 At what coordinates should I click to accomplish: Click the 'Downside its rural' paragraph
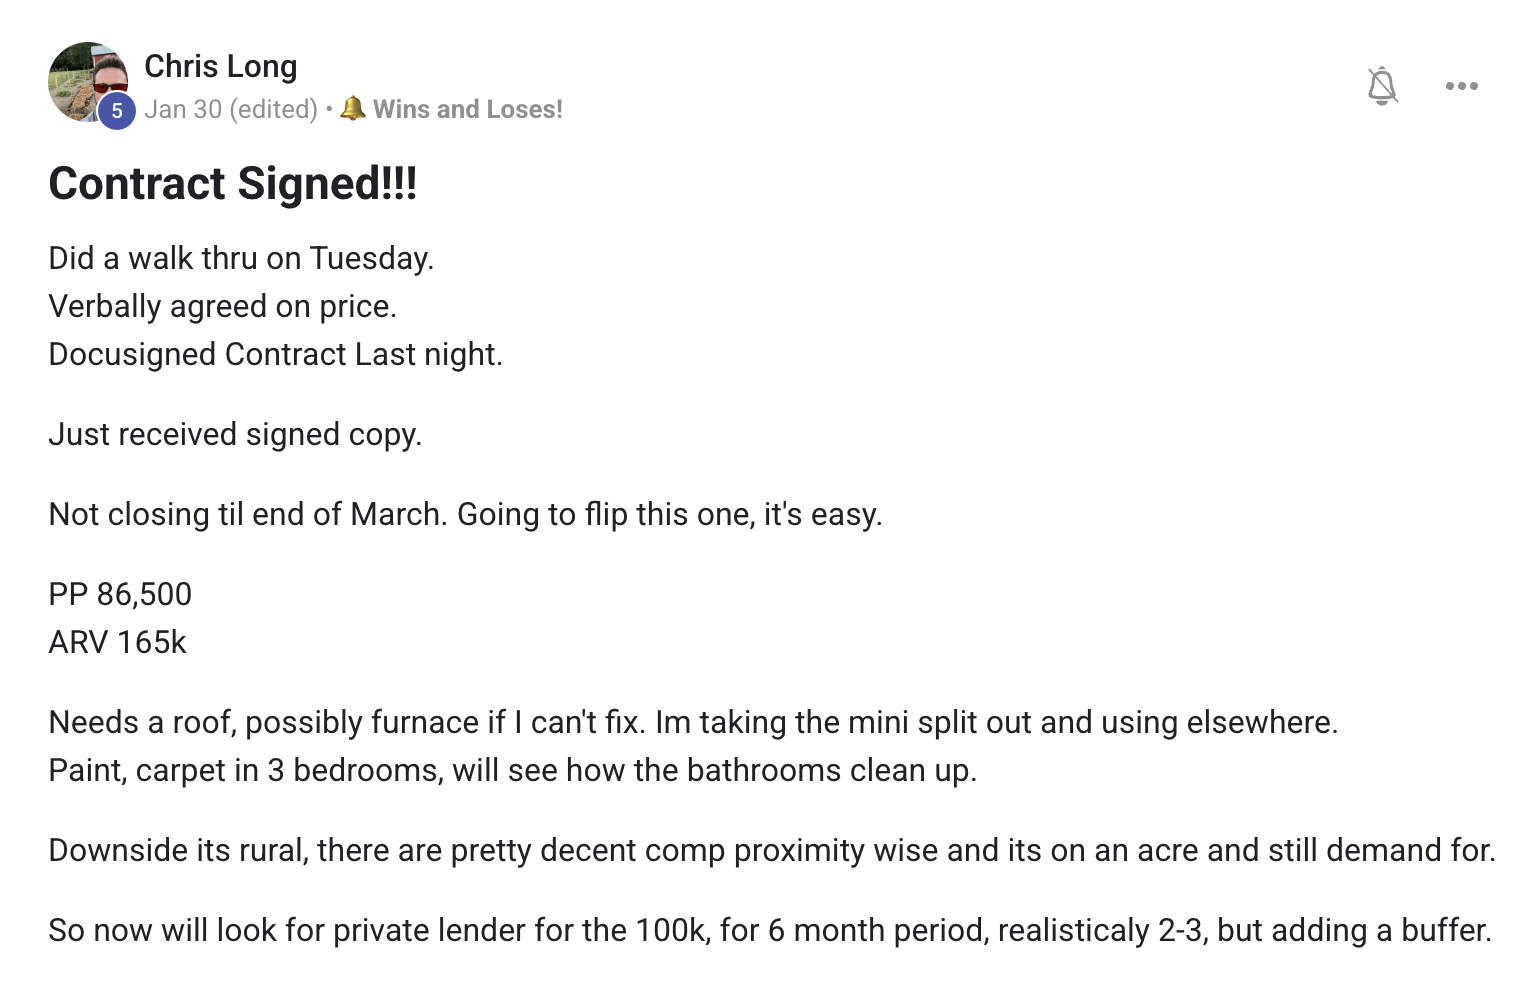pyautogui.click(x=771, y=850)
